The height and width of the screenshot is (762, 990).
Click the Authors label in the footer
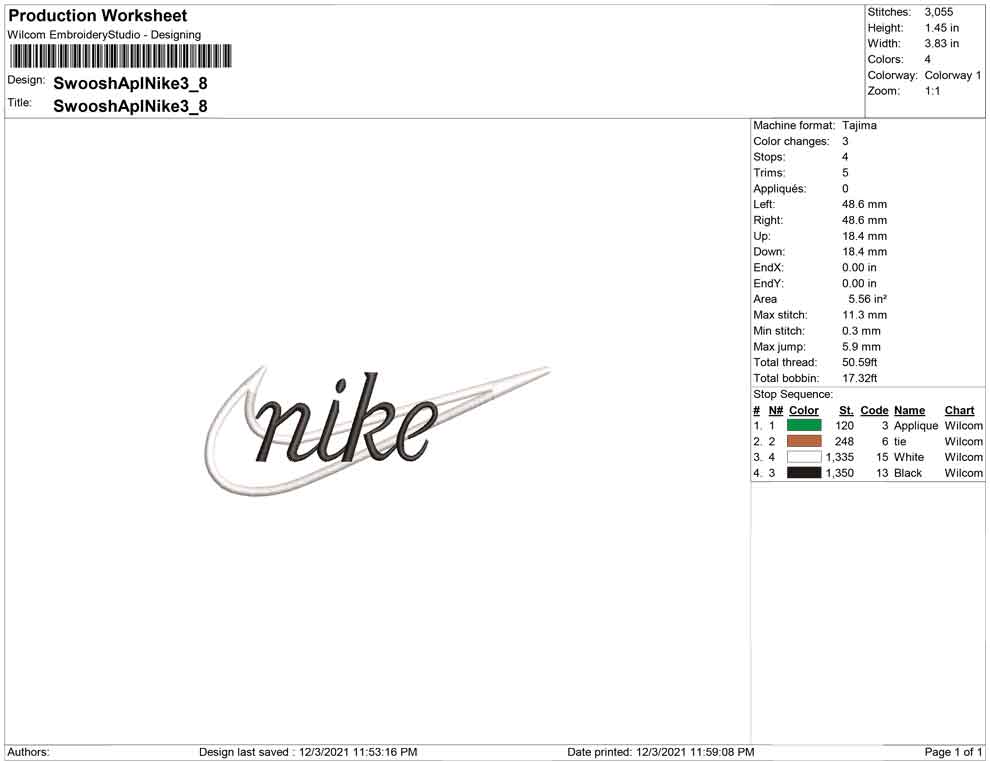28,752
